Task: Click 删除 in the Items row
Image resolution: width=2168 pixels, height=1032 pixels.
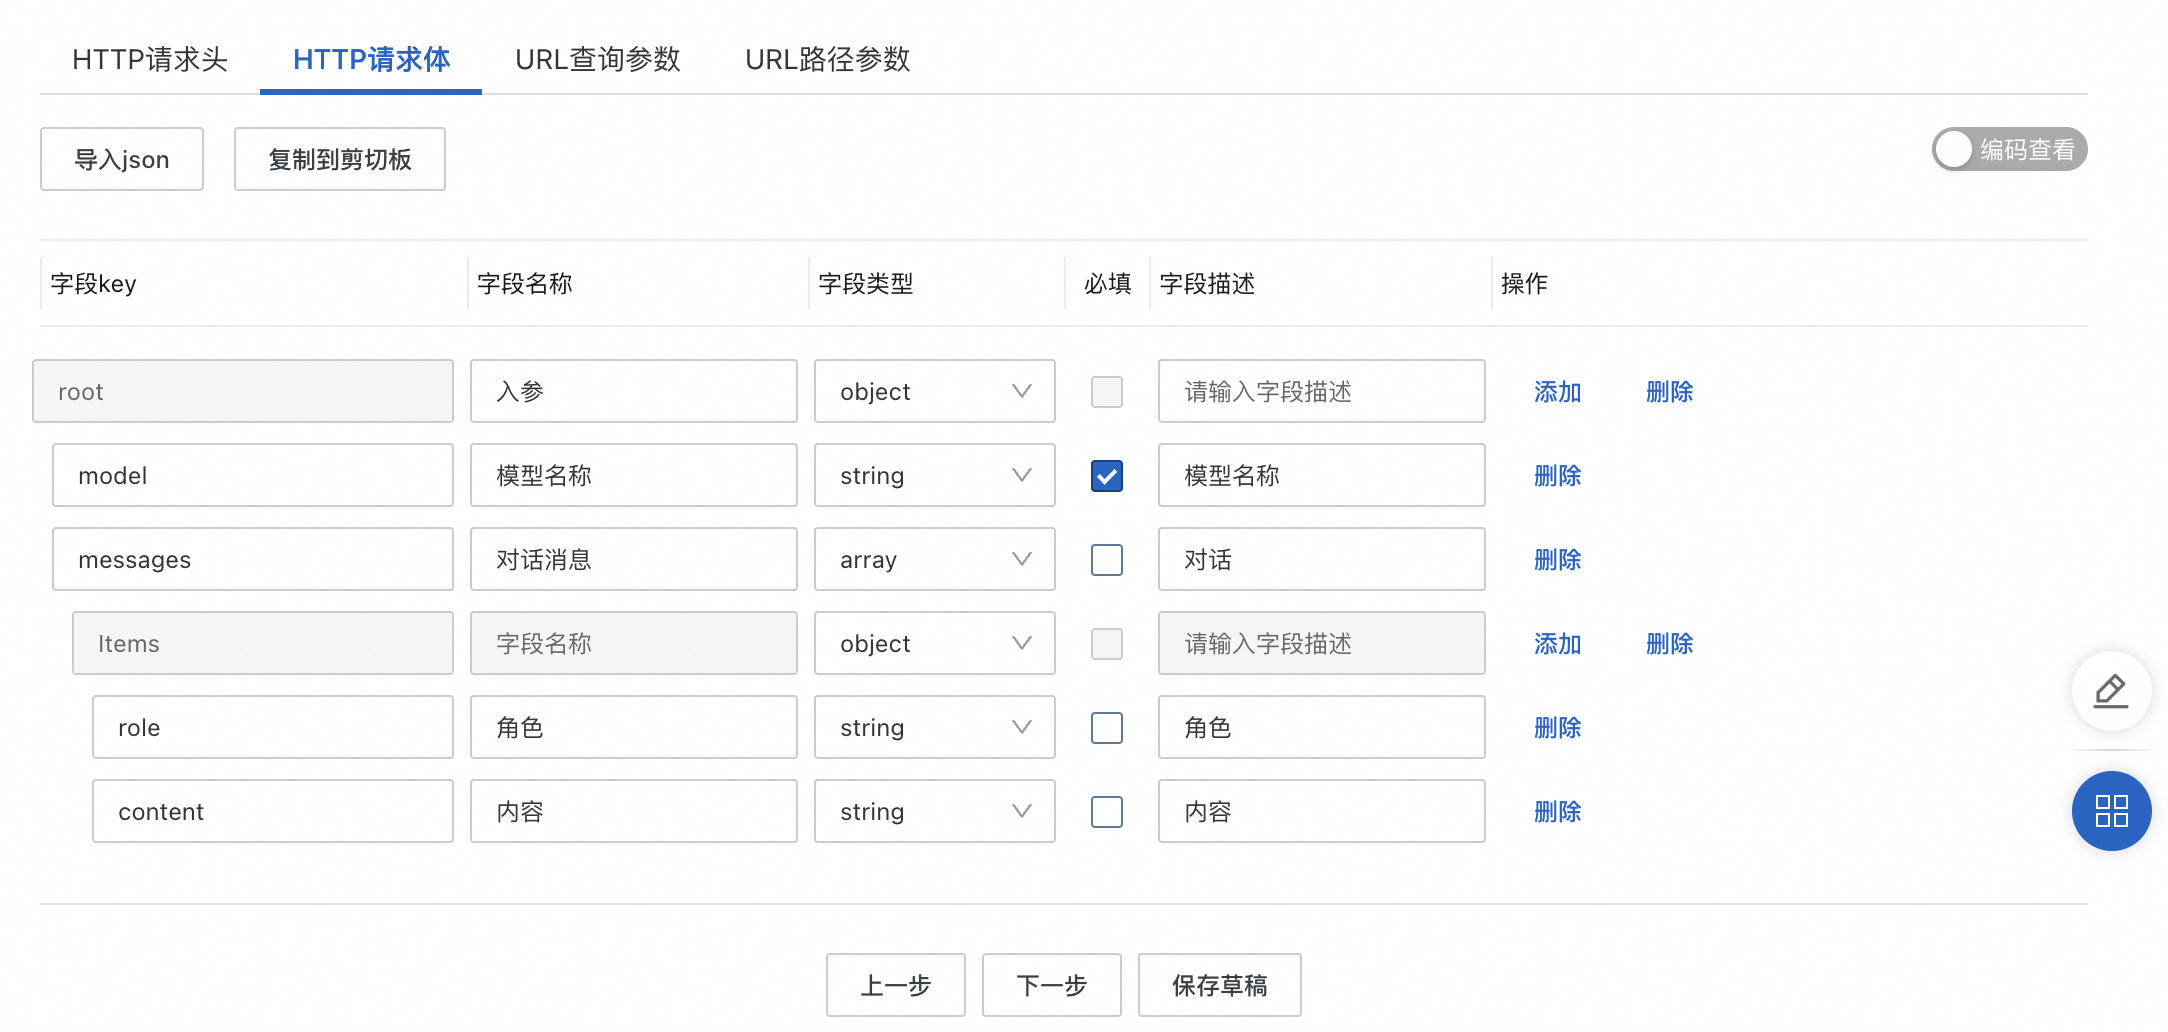Action: tap(1670, 644)
